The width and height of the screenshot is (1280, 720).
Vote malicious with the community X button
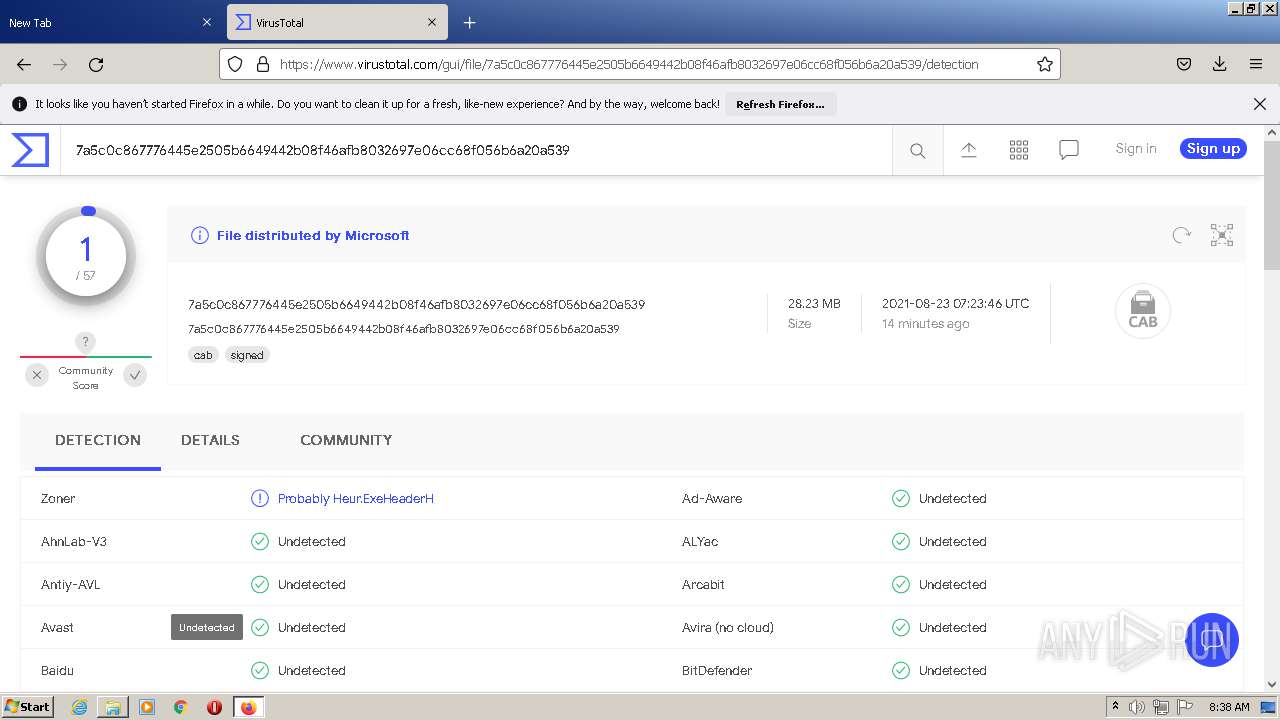coord(37,375)
